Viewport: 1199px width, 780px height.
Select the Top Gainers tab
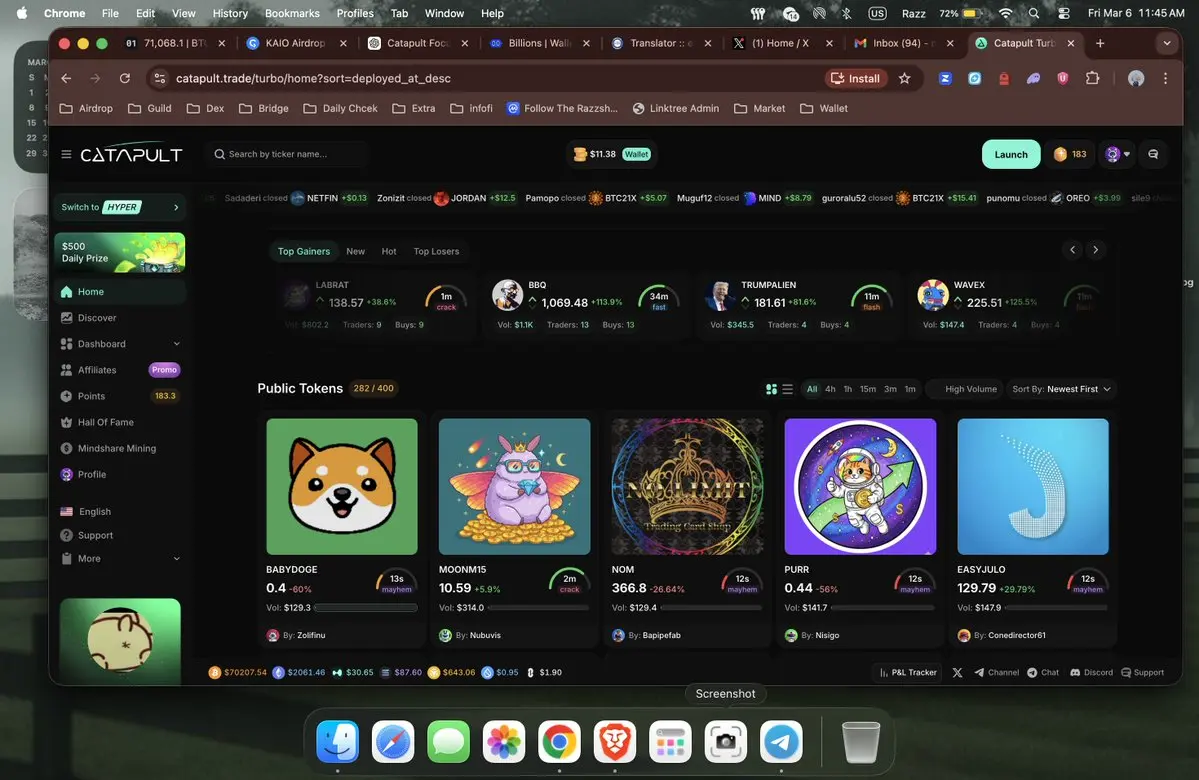(x=304, y=252)
